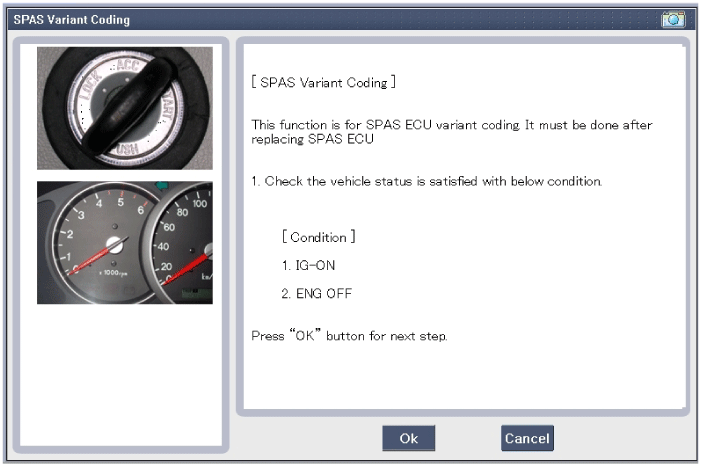Click the 'Check the vehicle status' instruction line

point(426,181)
